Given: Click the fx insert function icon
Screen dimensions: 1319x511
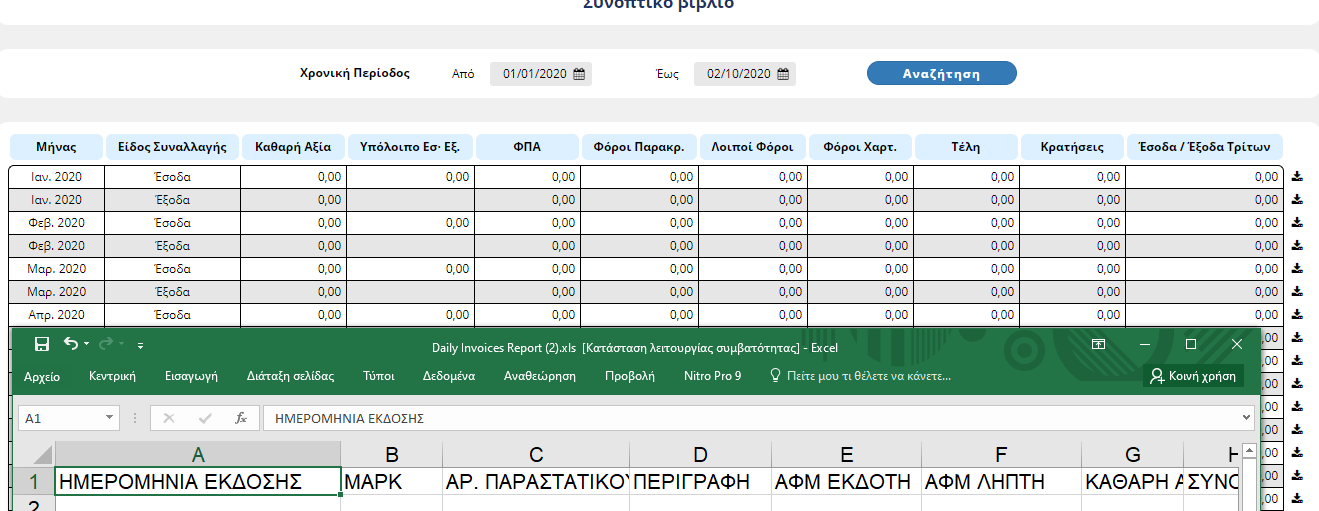Looking at the screenshot, I should pos(241,418).
